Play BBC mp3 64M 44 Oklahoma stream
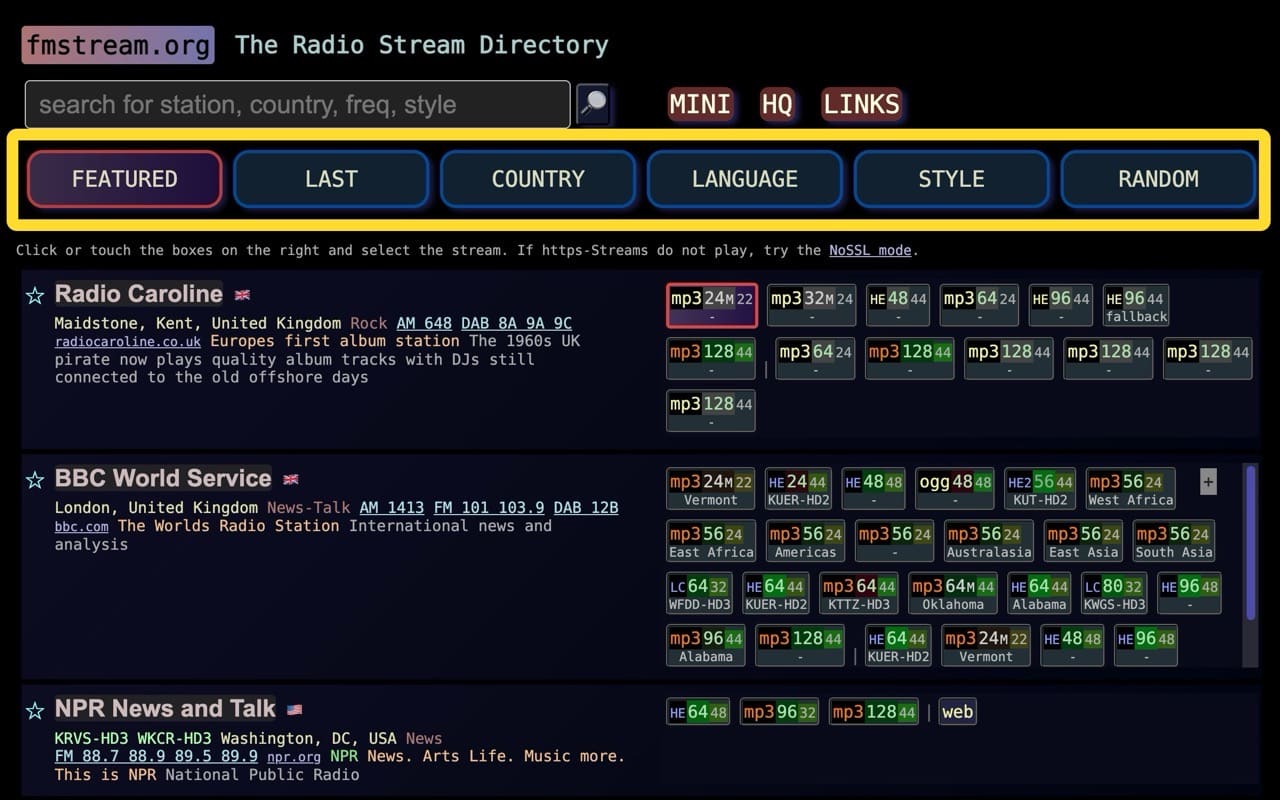1280x800 pixels. (x=952, y=593)
